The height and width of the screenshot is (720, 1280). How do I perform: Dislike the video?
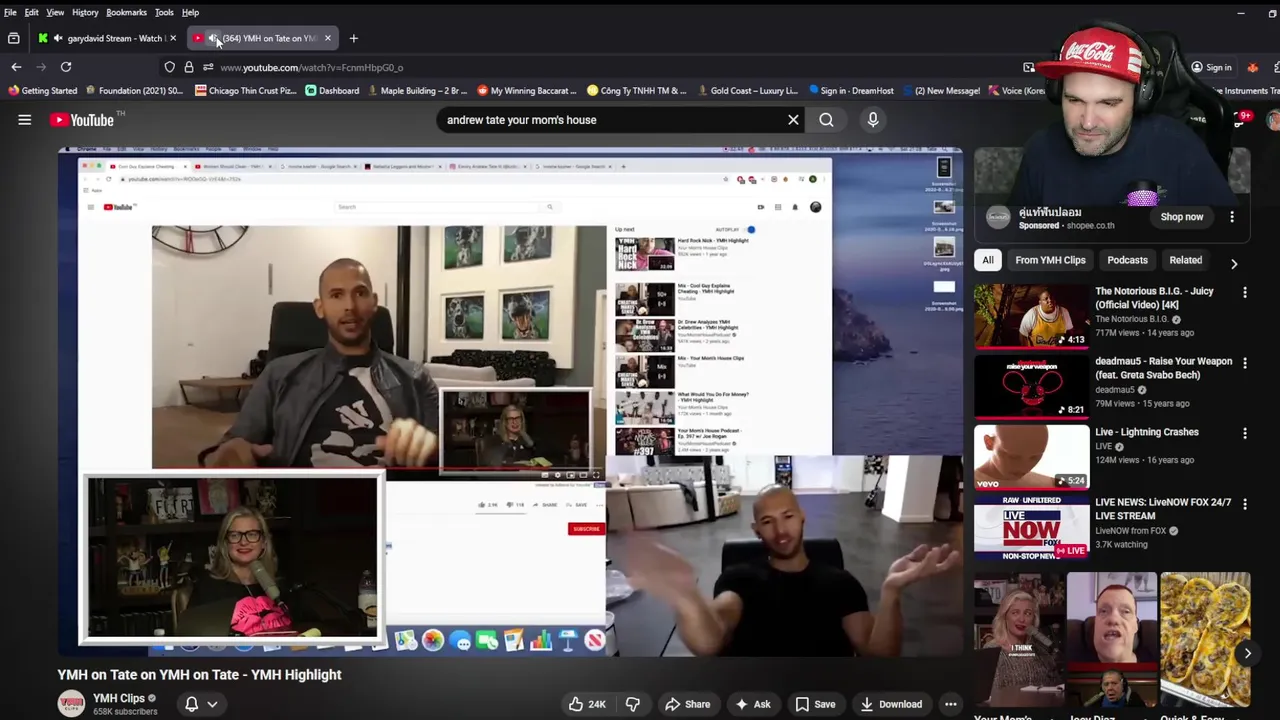[633, 704]
